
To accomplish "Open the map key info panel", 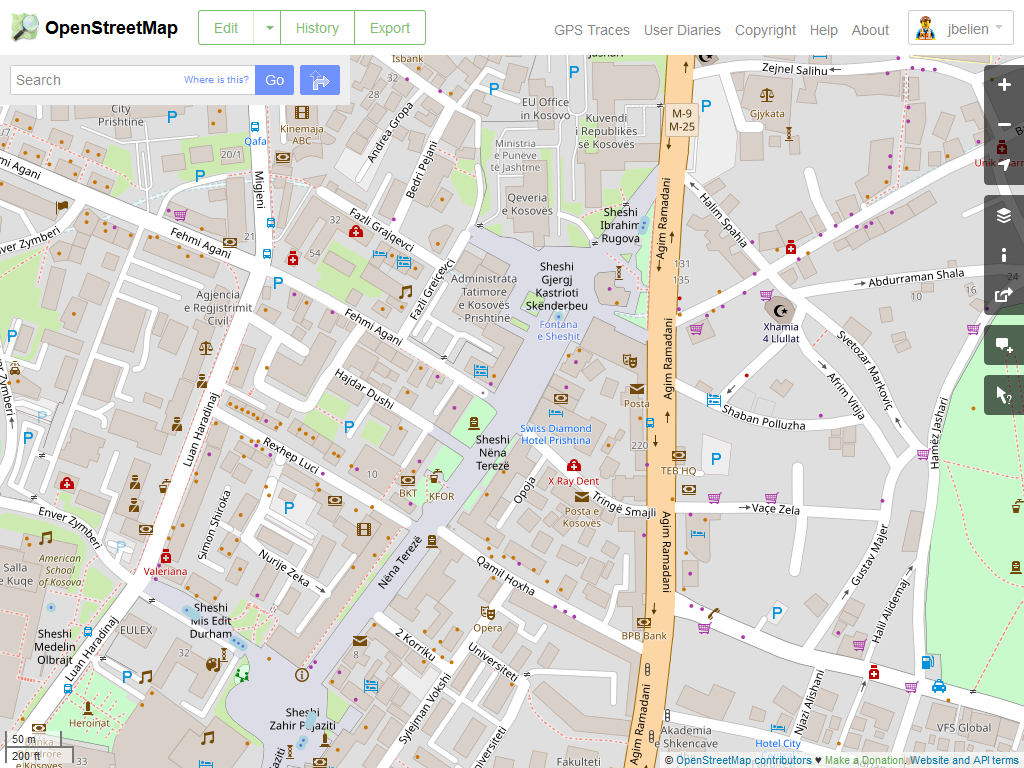I will pyautogui.click(x=1004, y=255).
